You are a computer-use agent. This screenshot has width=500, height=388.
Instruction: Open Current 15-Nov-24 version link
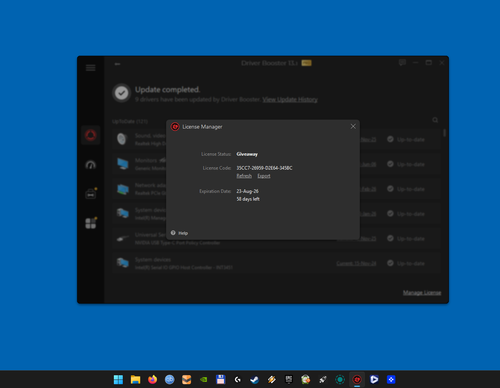click(356, 263)
